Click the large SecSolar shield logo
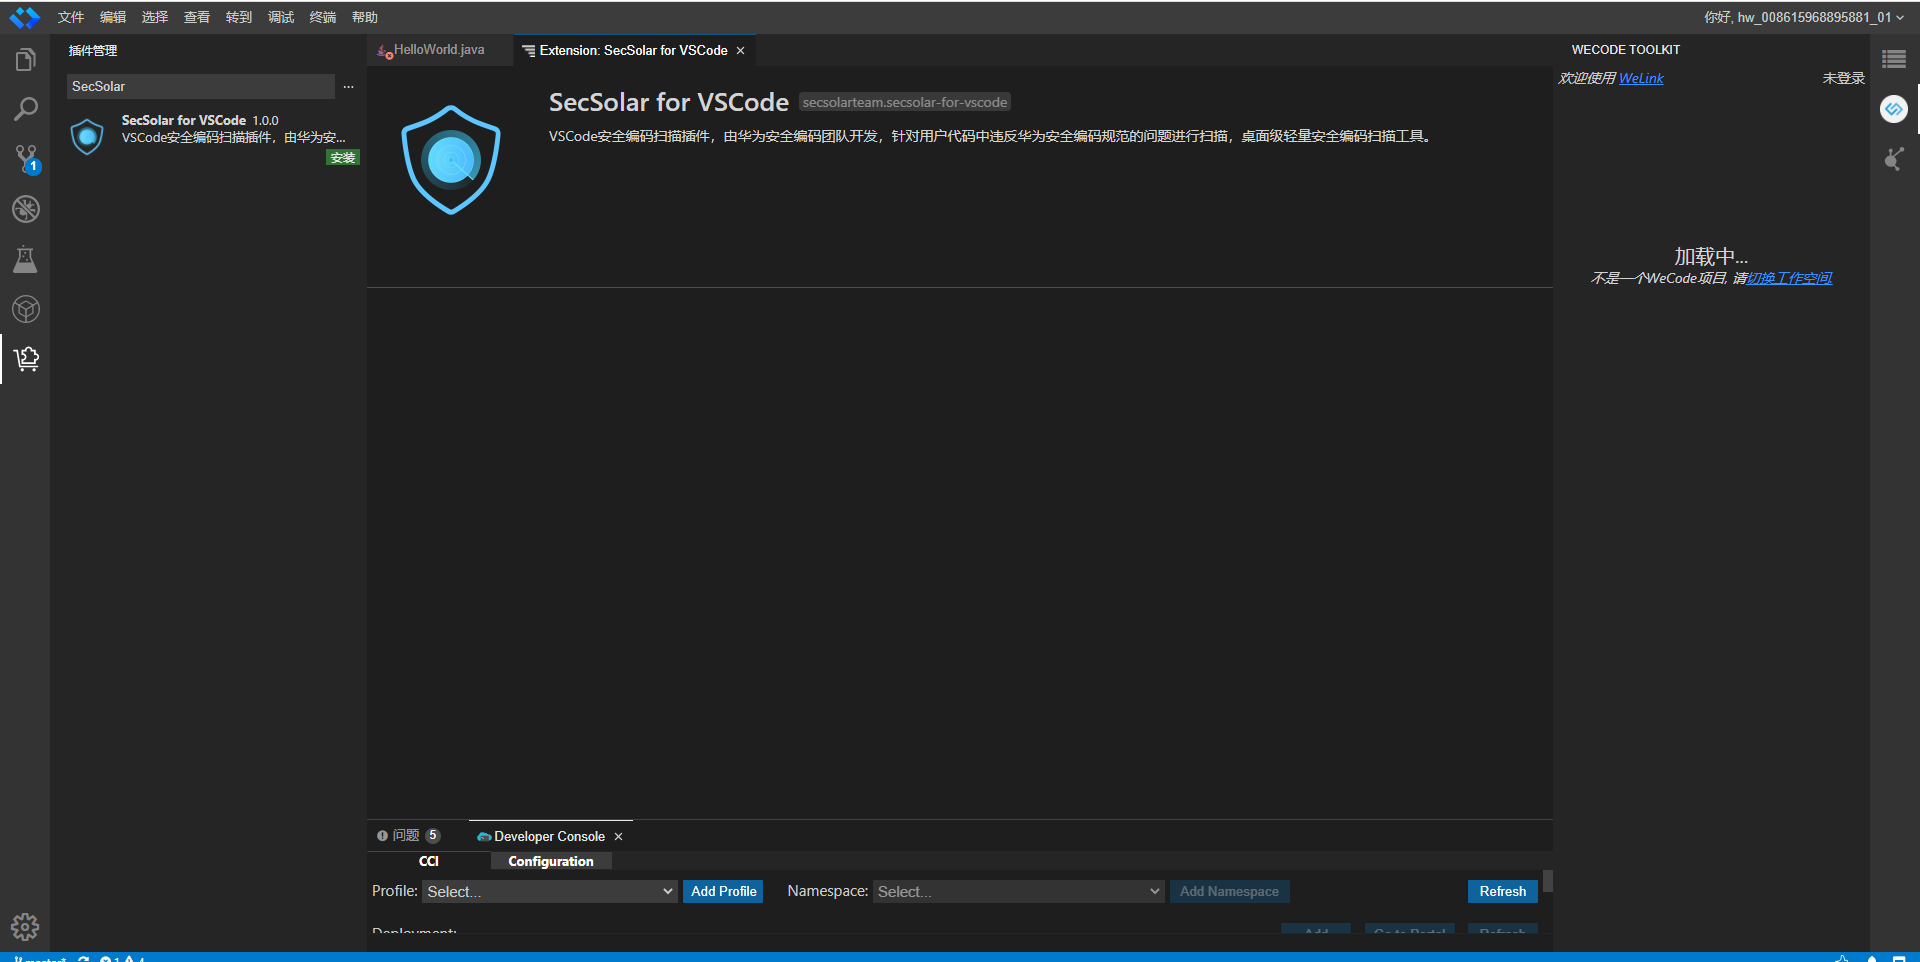 451,160
